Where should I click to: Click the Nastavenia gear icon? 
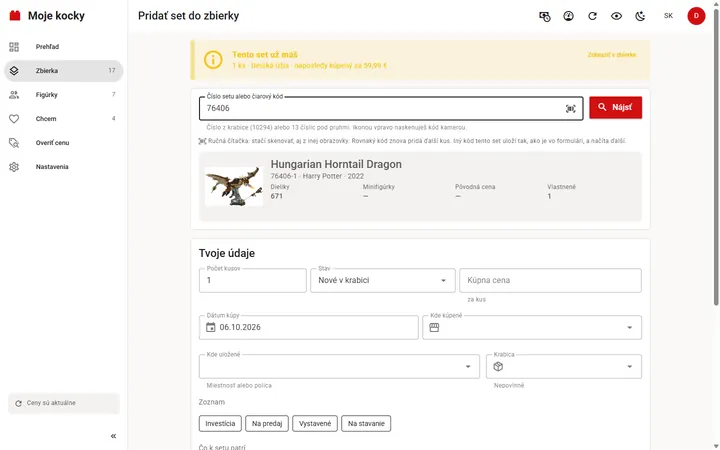click(x=14, y=167)
